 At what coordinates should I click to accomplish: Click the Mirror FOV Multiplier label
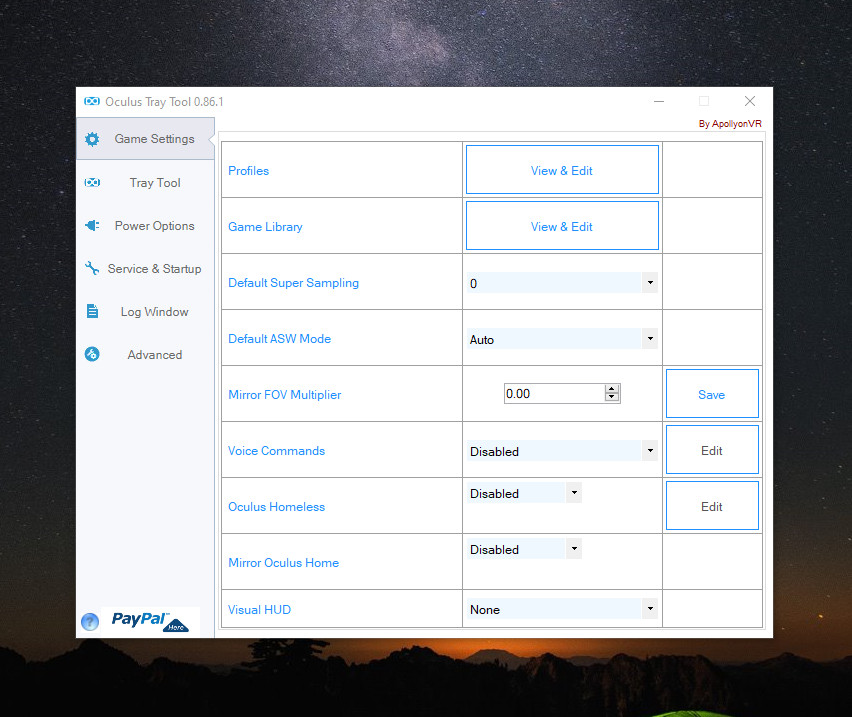click(285, 394)
